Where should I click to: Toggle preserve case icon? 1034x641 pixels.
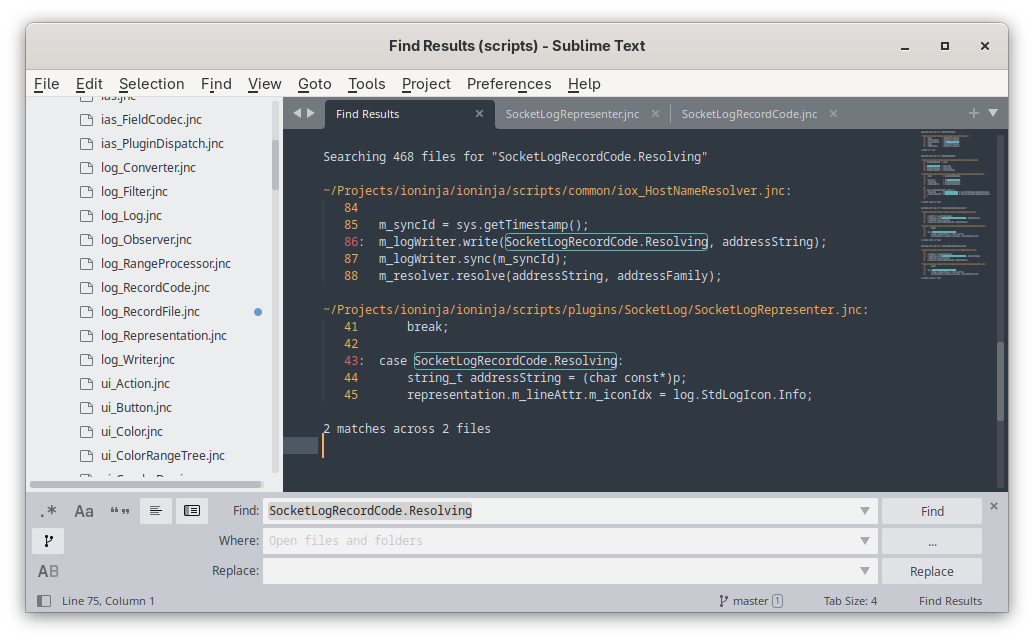tap(48, 571)
